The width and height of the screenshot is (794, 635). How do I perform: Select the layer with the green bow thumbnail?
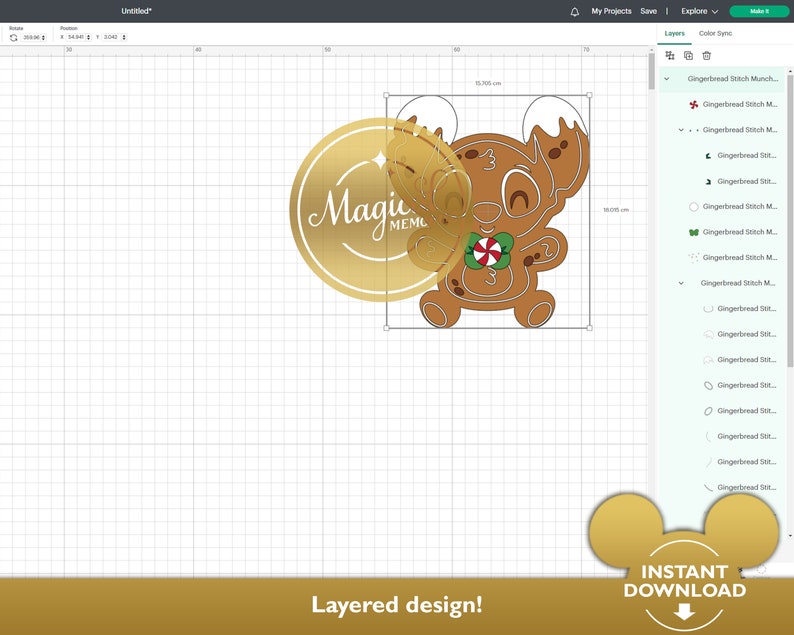(x=694, y=232)
